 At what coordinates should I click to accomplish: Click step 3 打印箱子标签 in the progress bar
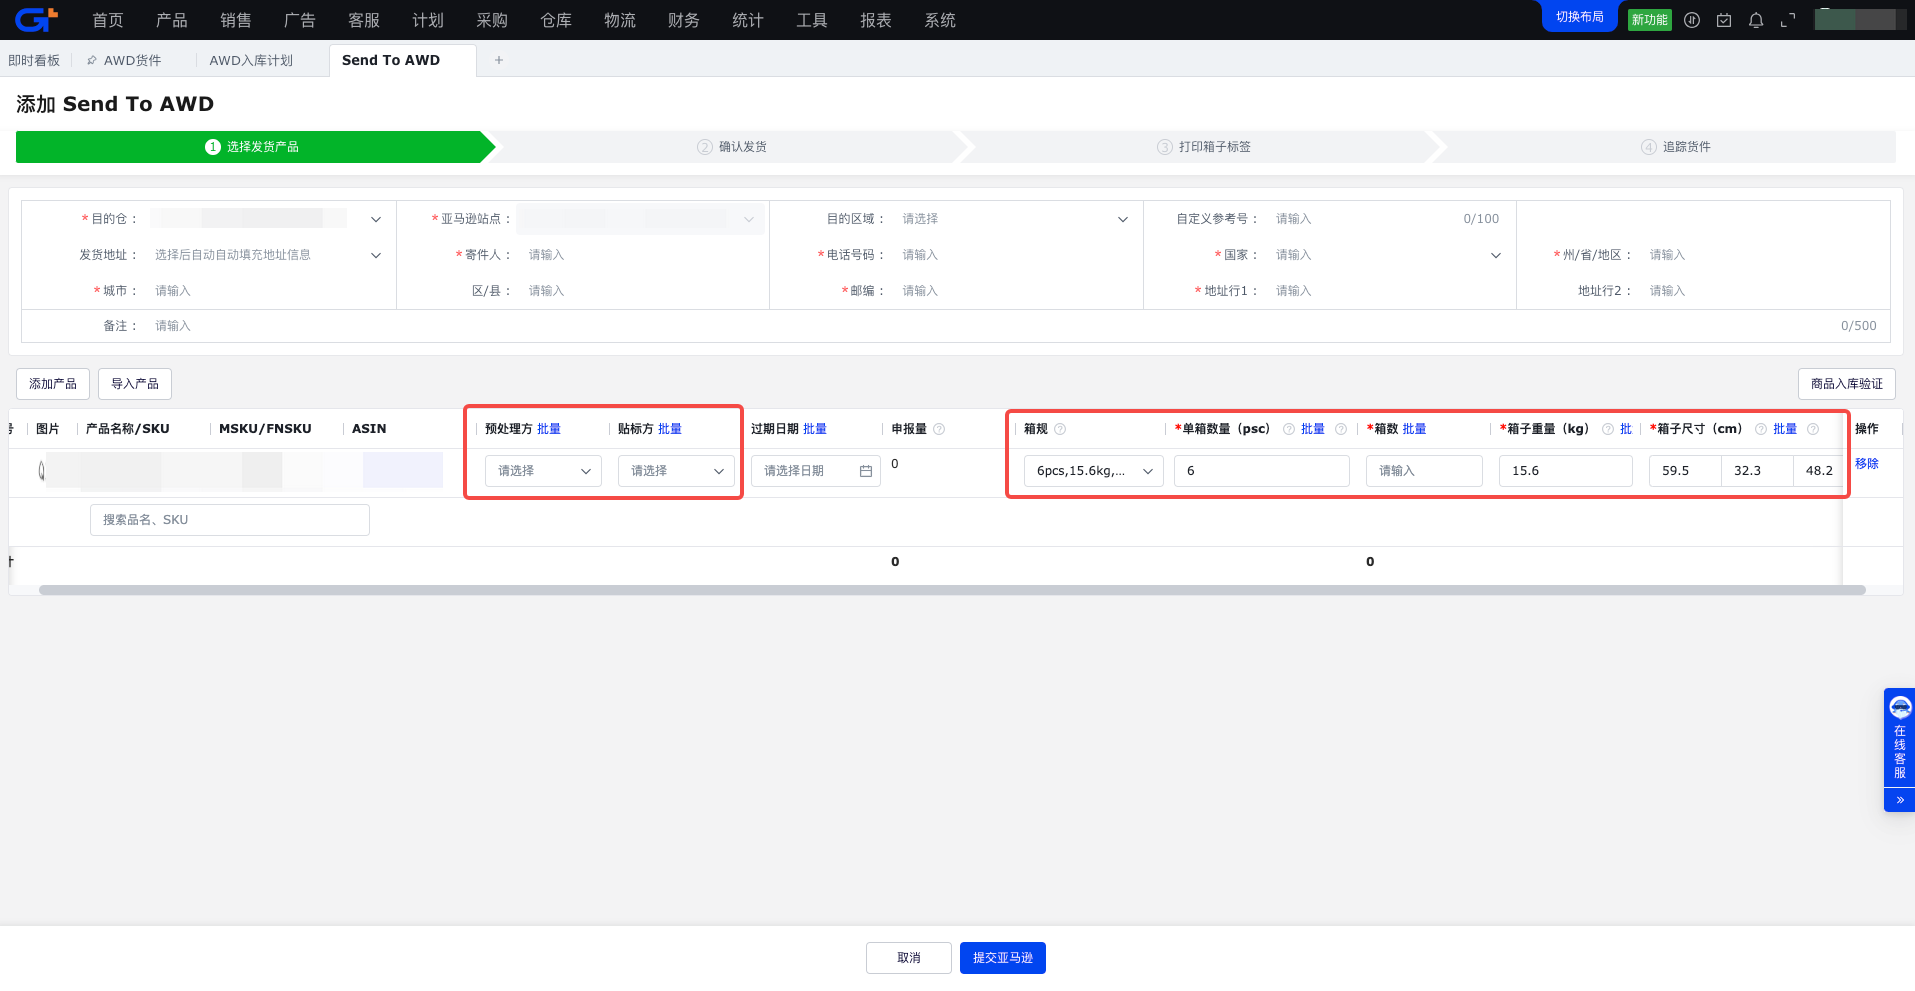1204,147
